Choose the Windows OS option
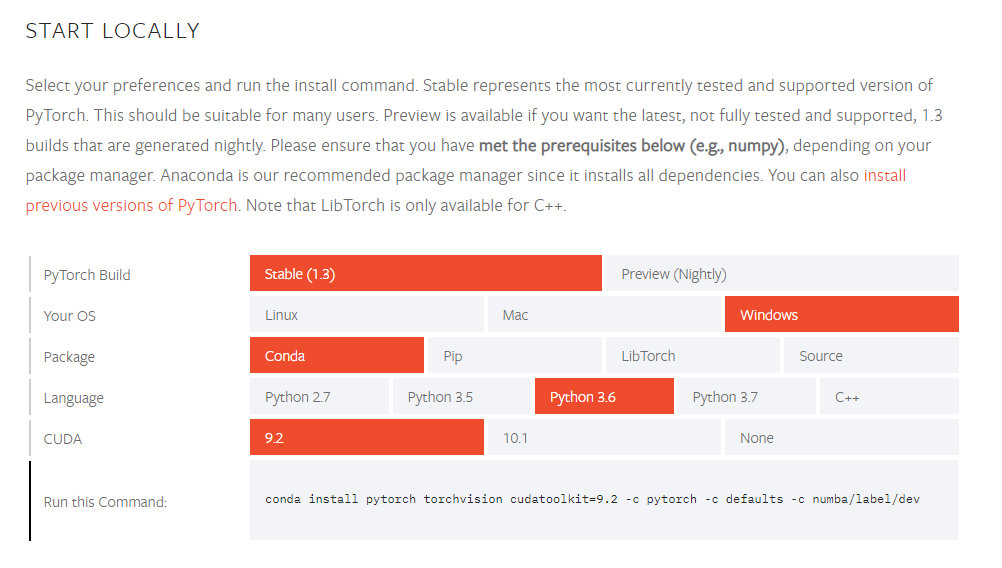This screenshot has height=568, width=1002. [842, 314]
